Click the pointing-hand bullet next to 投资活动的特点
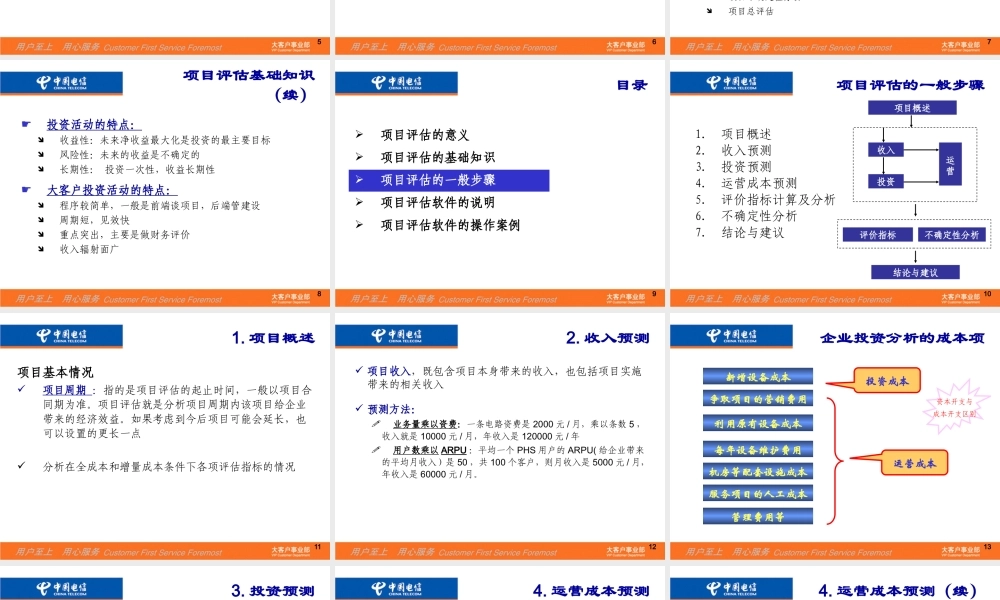This screenshot has width=1000, height=600. coord(26,124)
